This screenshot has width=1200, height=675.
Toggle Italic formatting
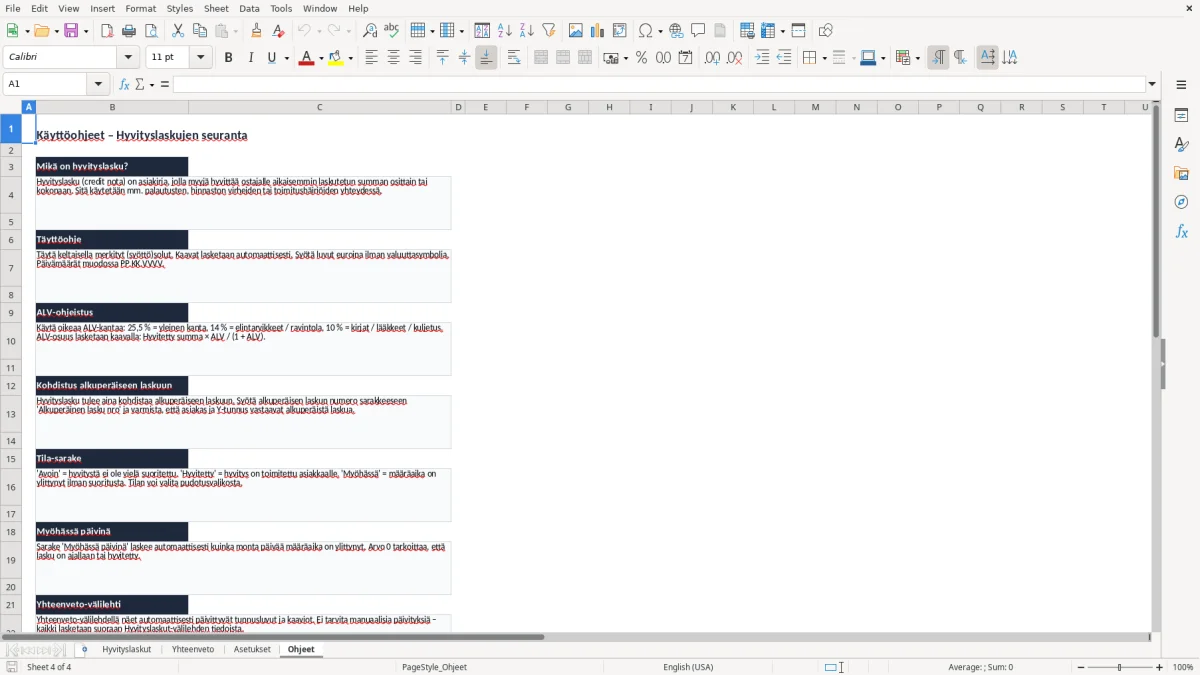pyautogui.click(x=251, y=58)
